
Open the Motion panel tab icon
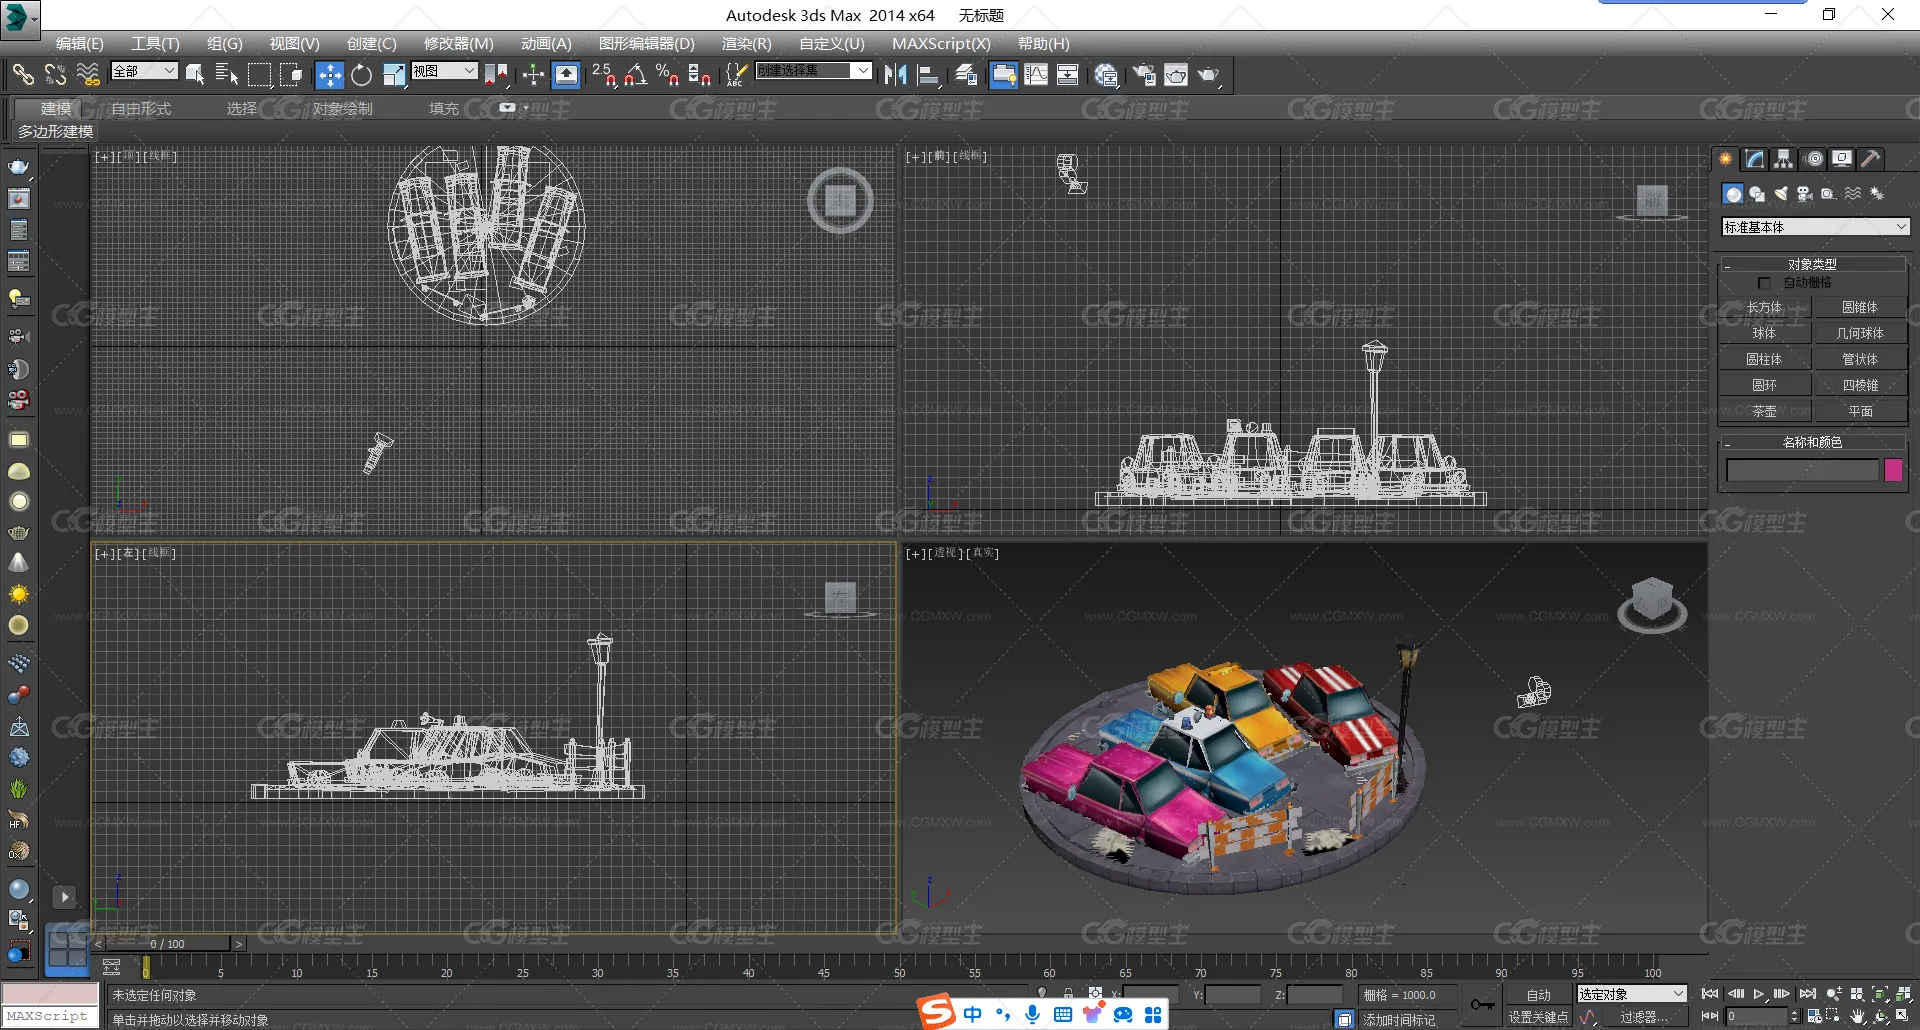pos(1813,159)
